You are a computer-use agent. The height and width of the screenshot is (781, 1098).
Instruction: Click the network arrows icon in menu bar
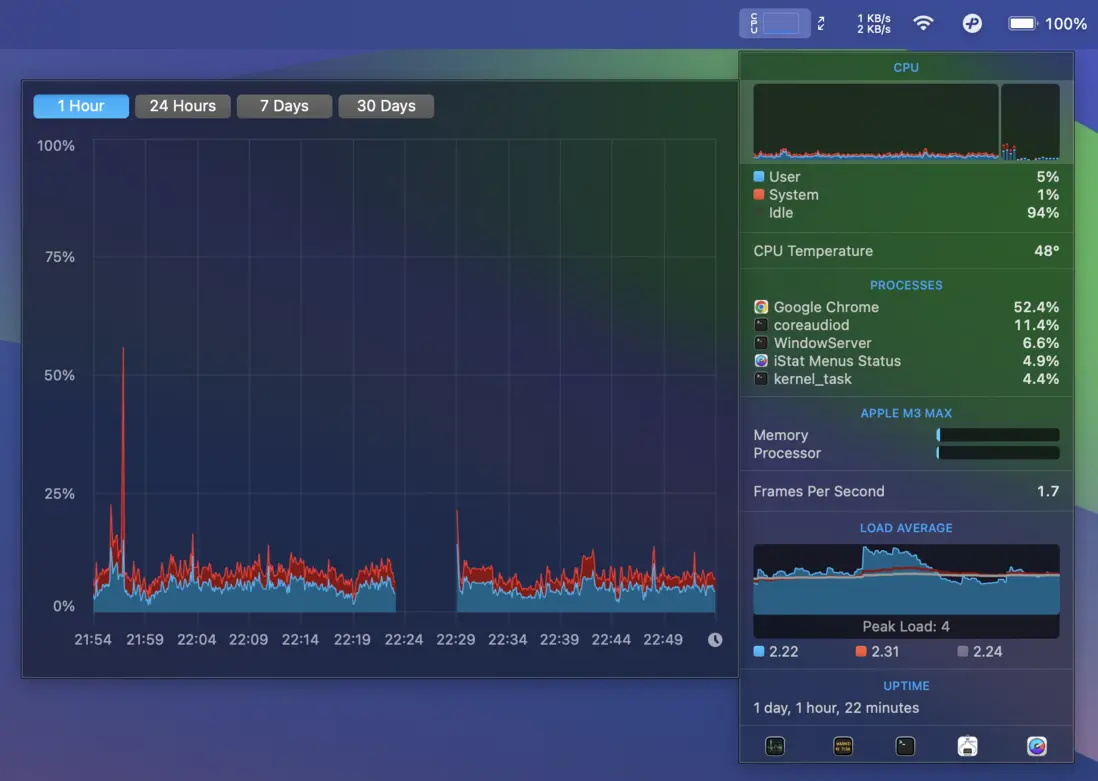(821, 23)
